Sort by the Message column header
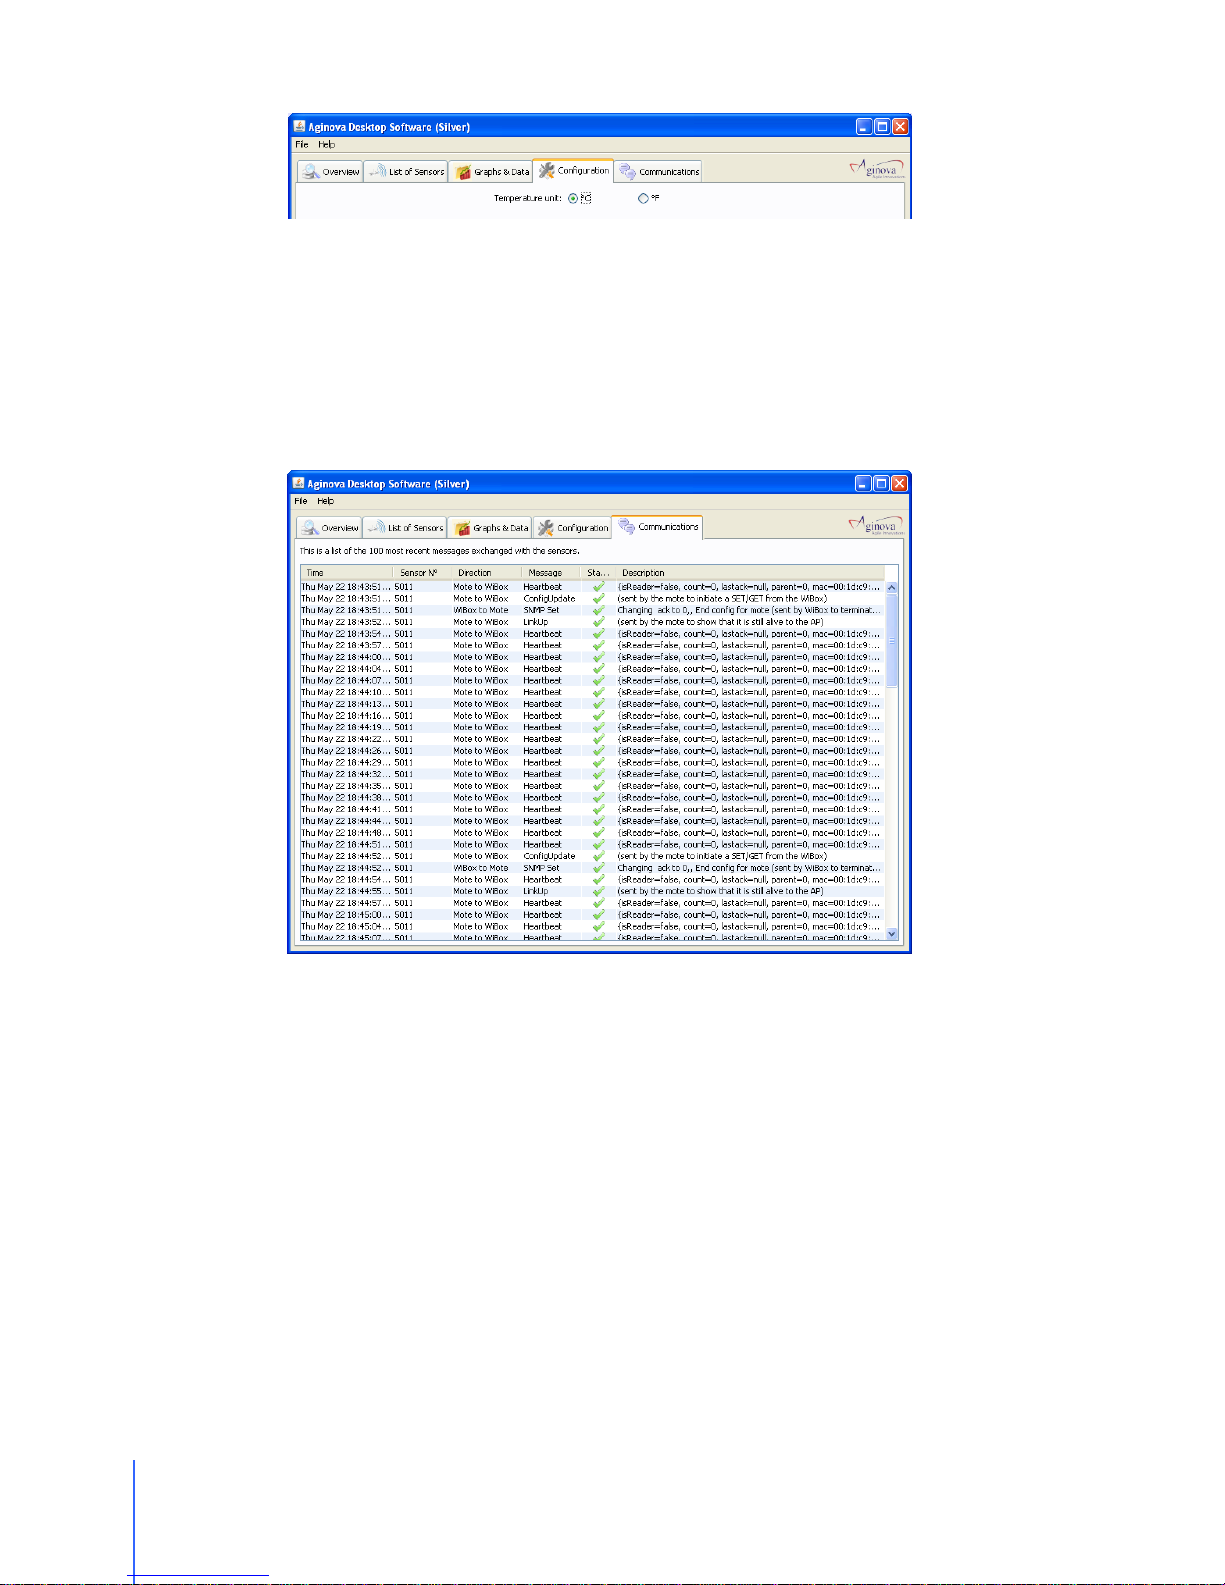Image resolution: width=1225 pixels, height=1585 pixels. (552, 573)
